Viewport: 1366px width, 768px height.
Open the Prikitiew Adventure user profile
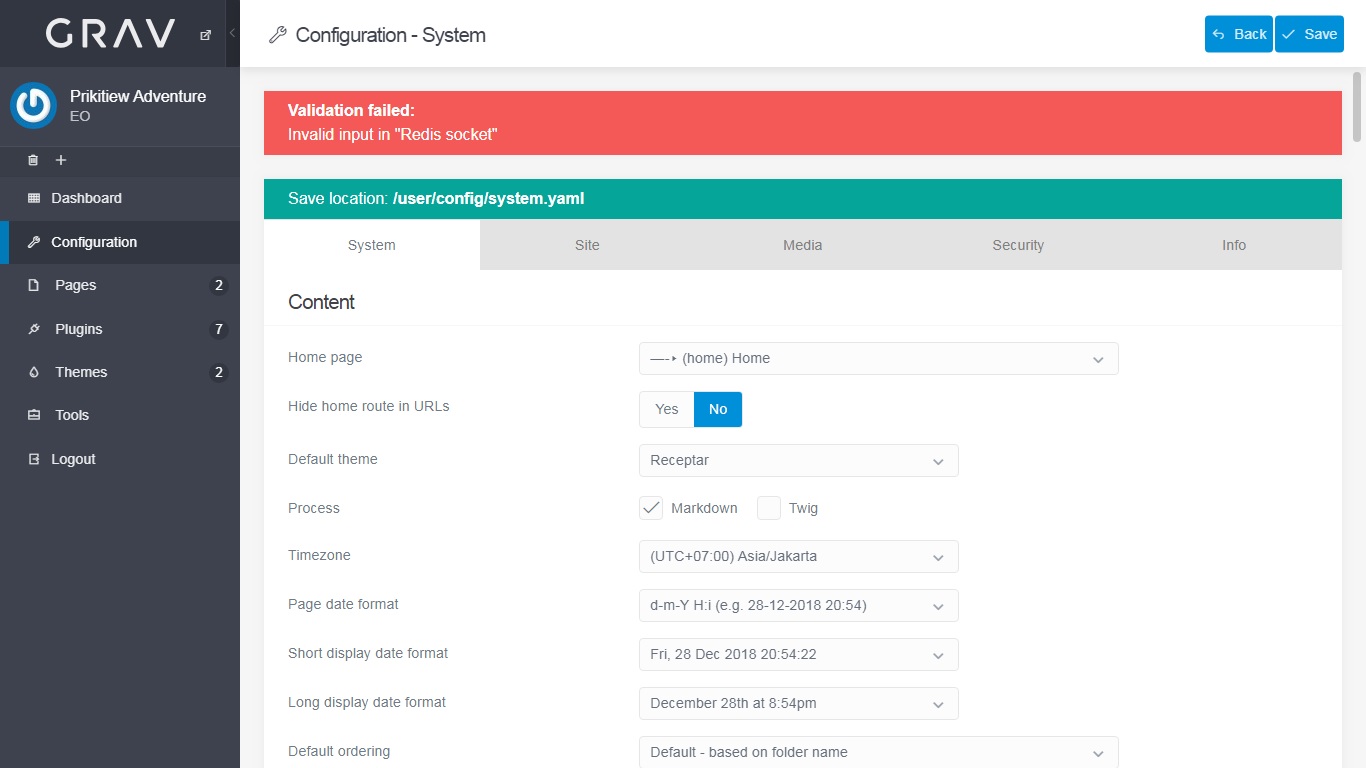(138, 105)
